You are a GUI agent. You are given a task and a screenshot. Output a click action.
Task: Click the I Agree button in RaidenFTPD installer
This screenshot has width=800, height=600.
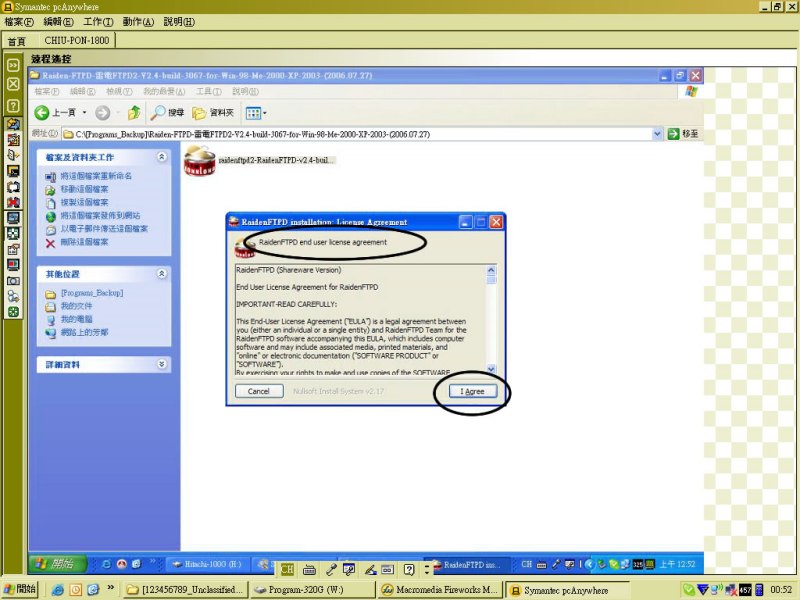tap(472, 391)
